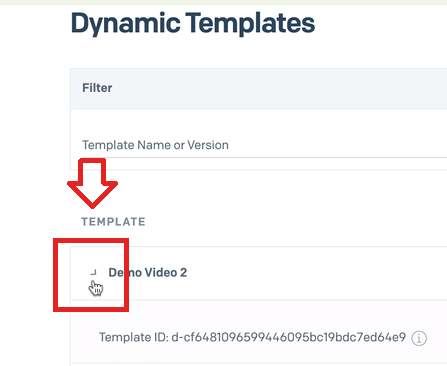The image size is (447, 366).
Task: Click the "Filter" label text
Action: coord(97,88)
